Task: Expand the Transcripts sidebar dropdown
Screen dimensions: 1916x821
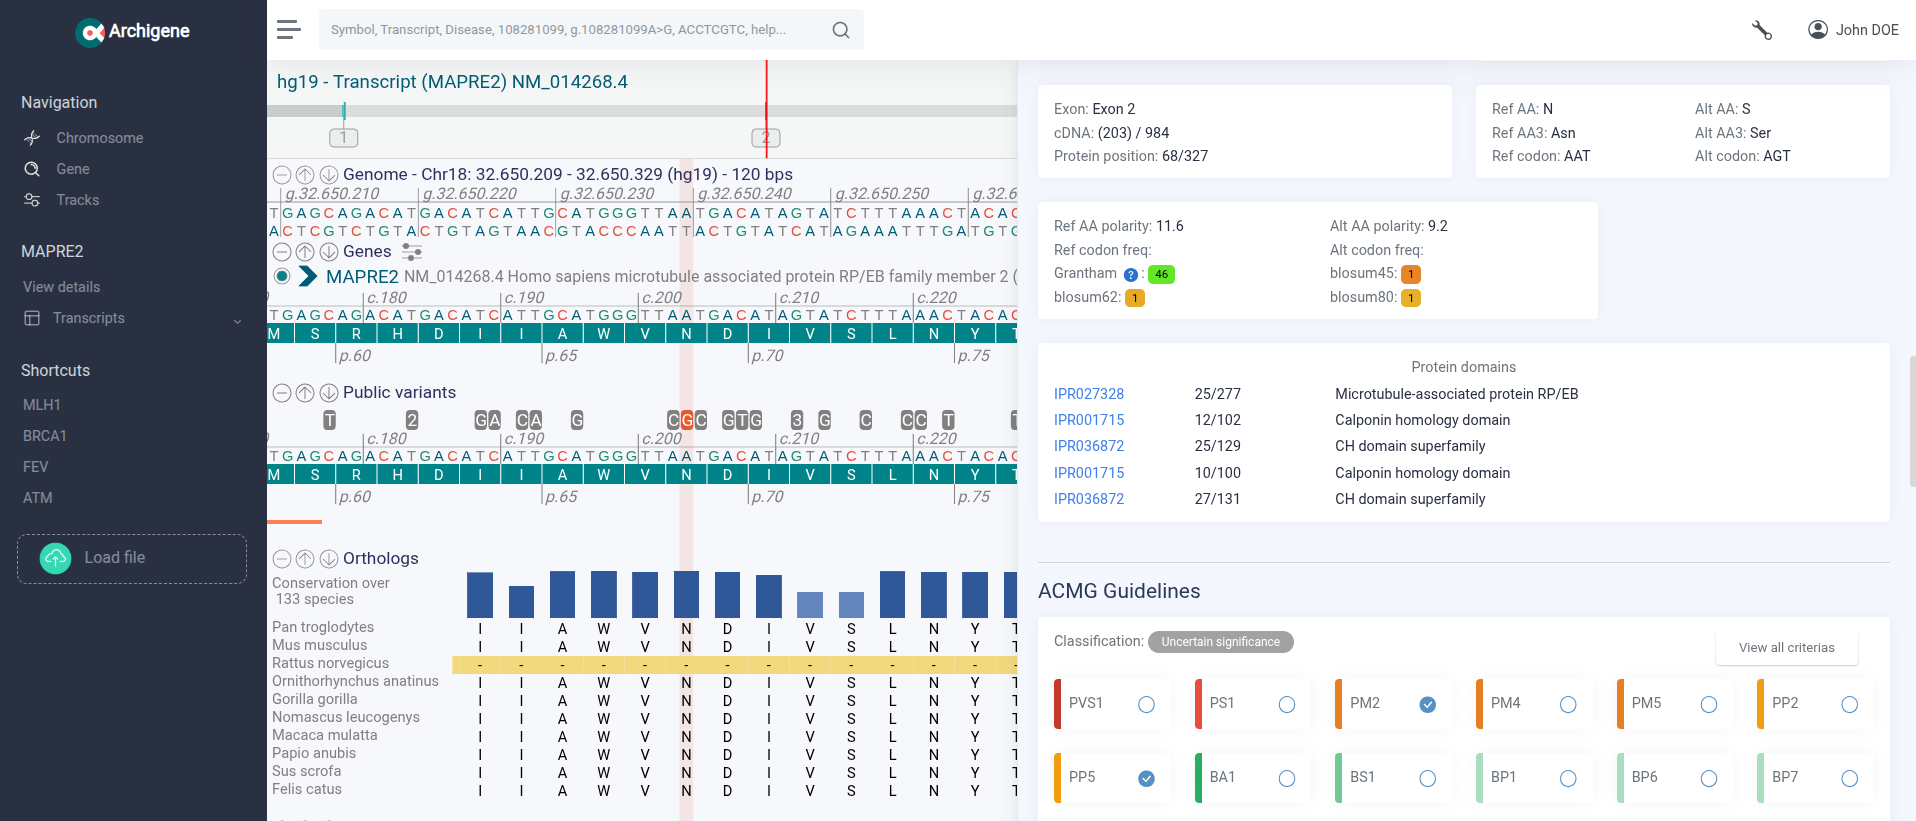Action: (x=237, y=320)
